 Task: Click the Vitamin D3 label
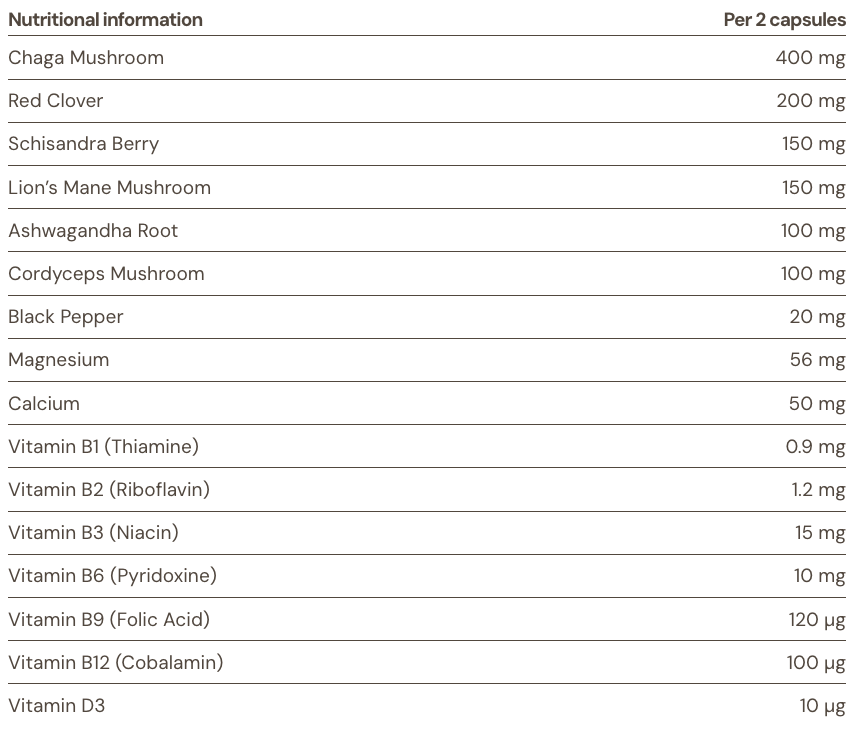click(x=57, y=706)
